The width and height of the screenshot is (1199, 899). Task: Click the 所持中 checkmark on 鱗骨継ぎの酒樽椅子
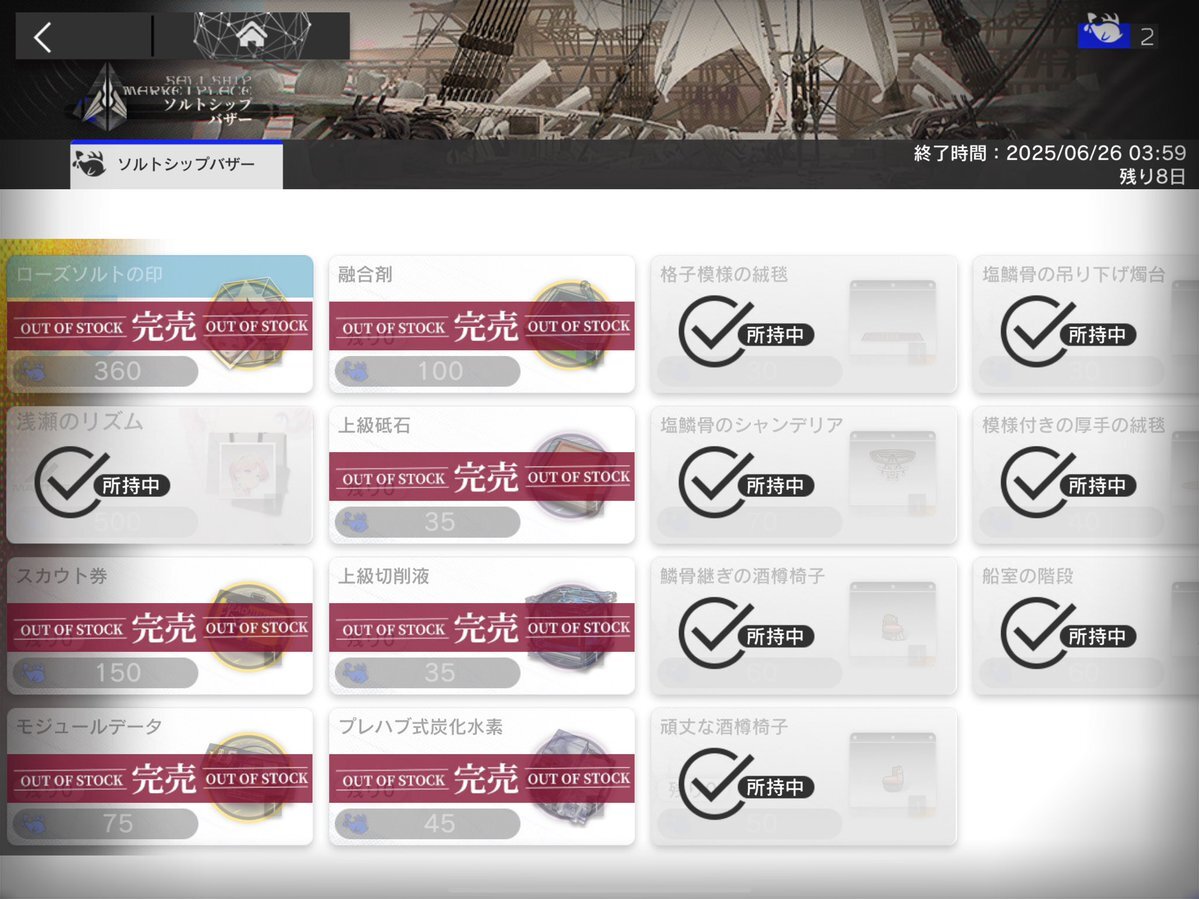point(746,633)
